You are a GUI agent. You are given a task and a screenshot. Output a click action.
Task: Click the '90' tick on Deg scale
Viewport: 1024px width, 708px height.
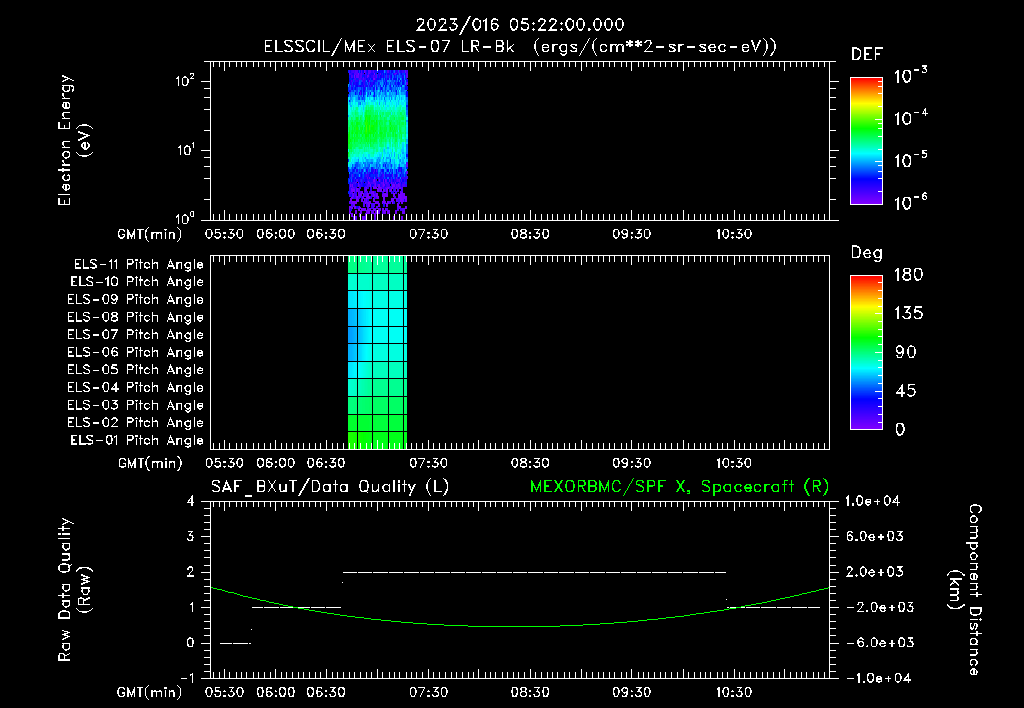tap(906, 353)
